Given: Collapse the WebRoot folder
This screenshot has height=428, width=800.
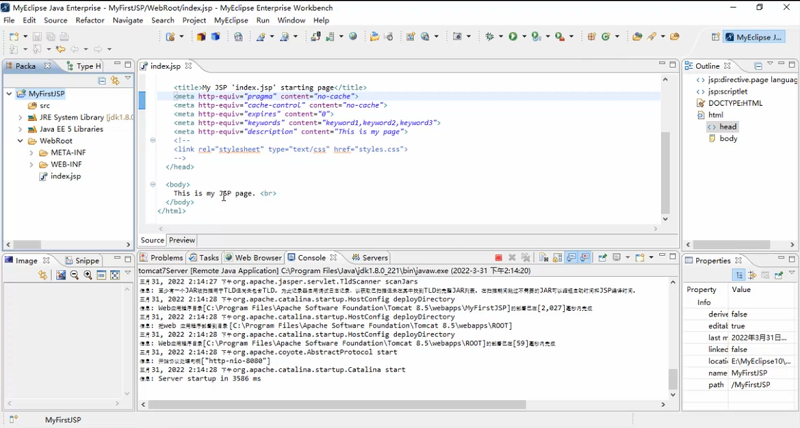Looking at the screenshot, I should (20, 141).
